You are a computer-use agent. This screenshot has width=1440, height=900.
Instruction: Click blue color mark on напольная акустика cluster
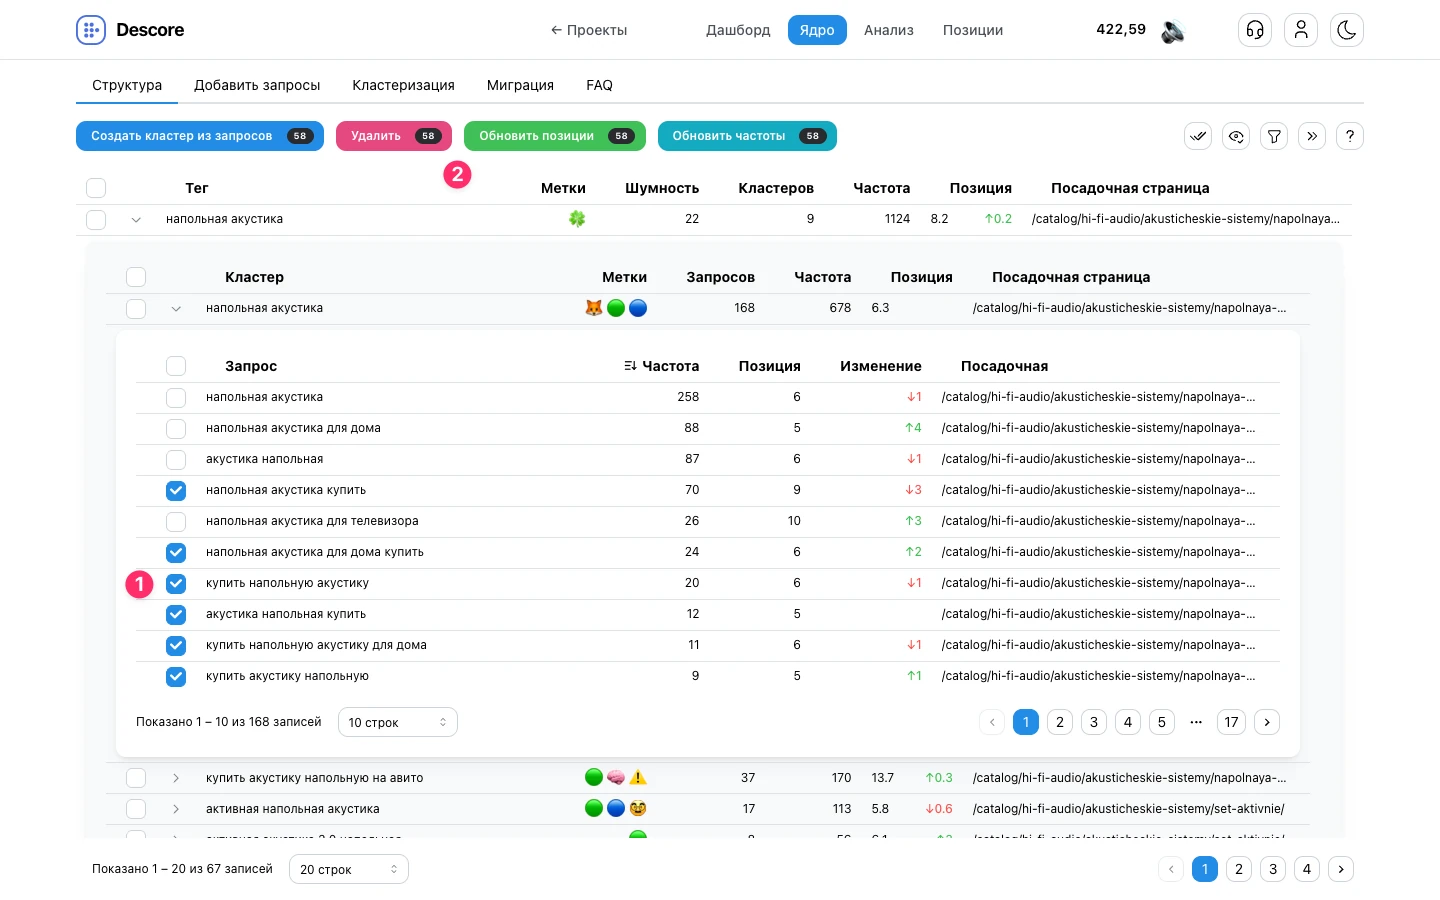coord(638,308)
